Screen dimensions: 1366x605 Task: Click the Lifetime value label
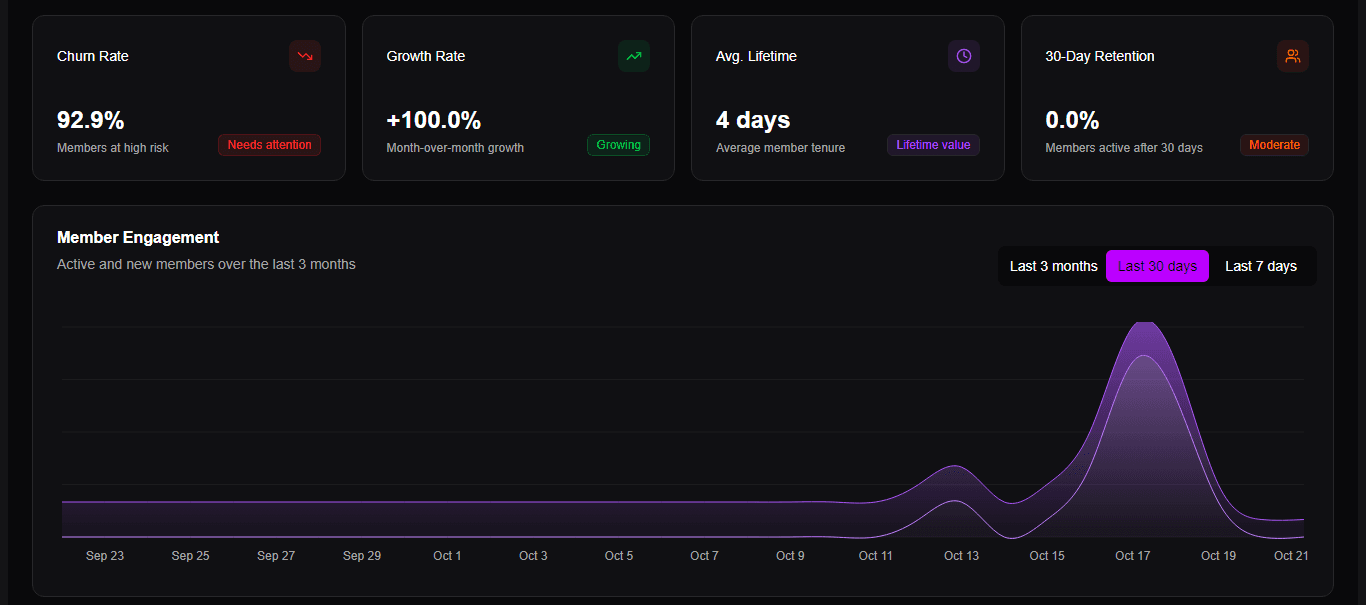pos(933,144)
